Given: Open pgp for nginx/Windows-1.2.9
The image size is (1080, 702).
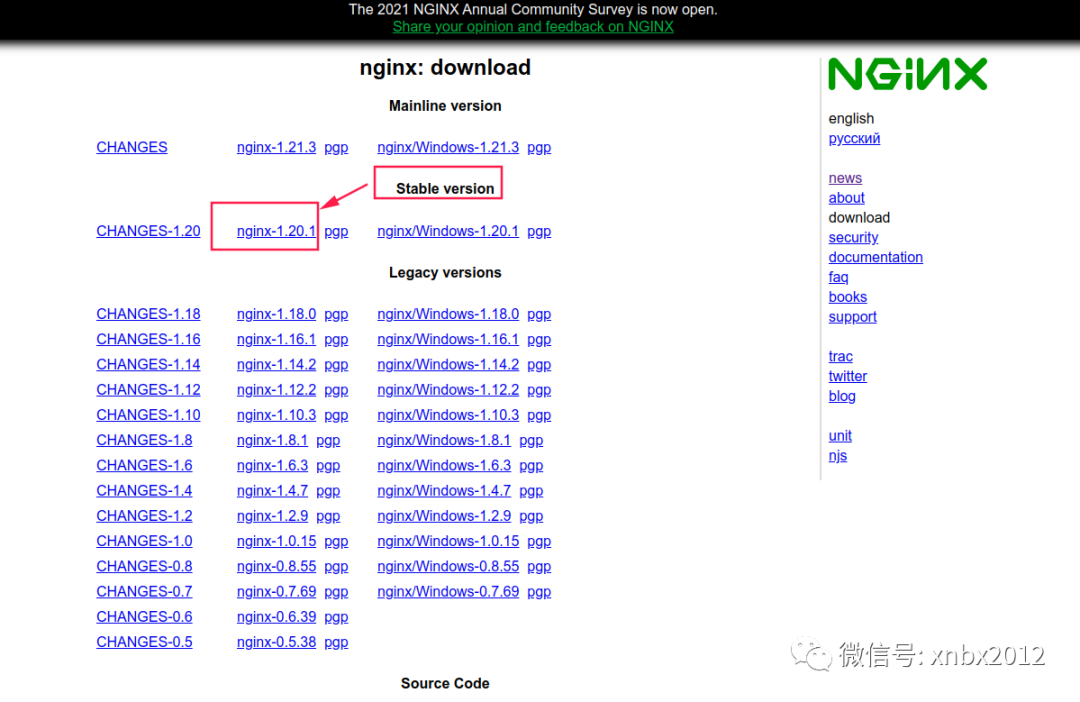Looking at the screenshot, I should [x=531, y=516].
